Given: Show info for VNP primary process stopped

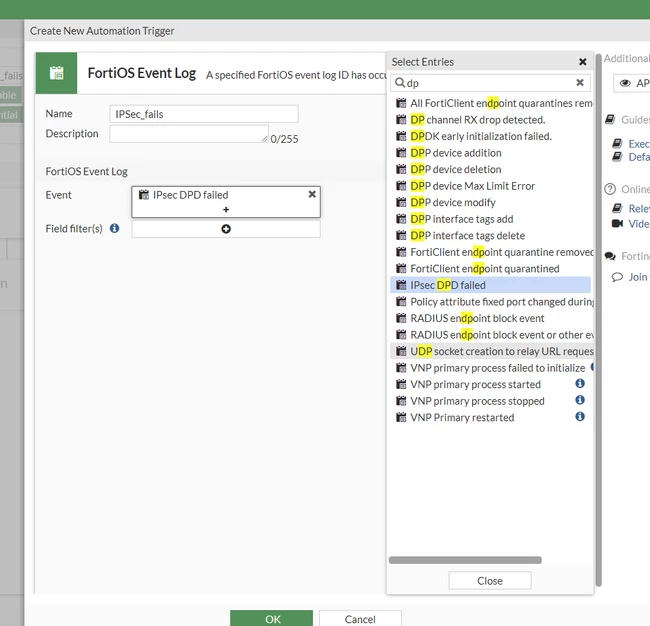Looking at the screenshot, I should pyautogui.click(x=580, y=400).
